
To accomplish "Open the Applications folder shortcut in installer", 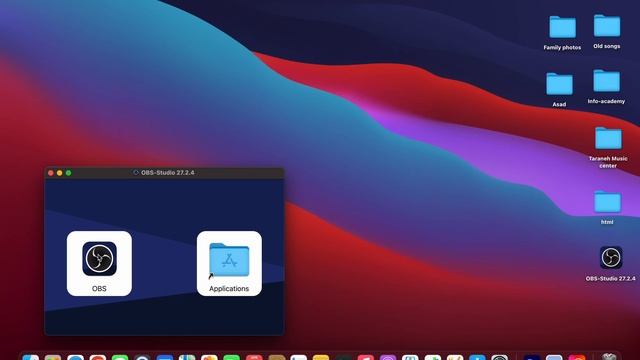I will [x=229, y=260].
